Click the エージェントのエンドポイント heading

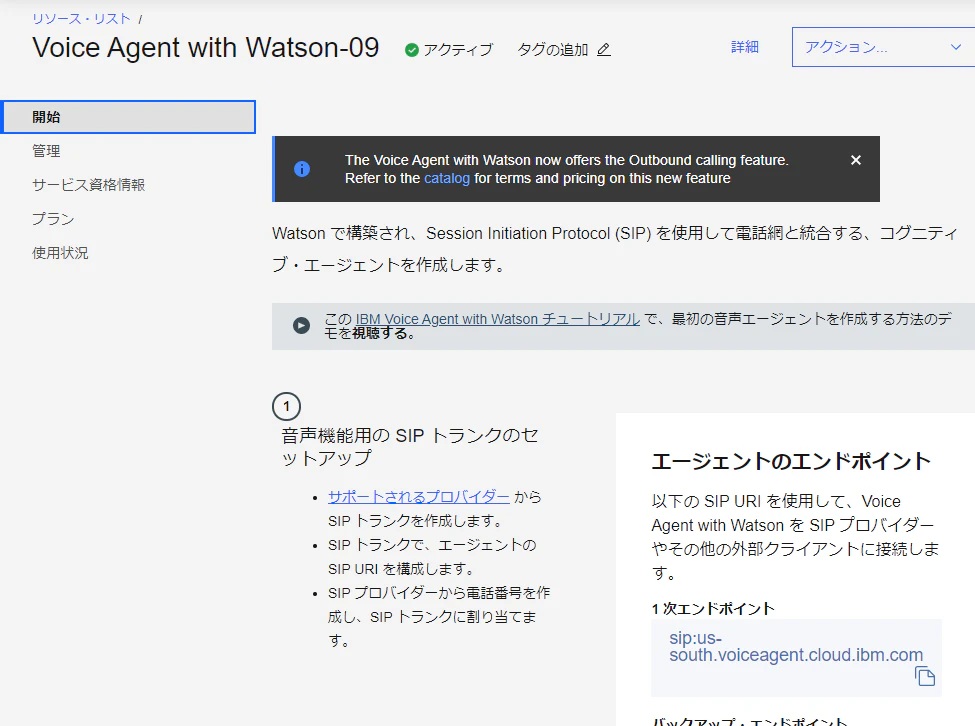click(x=791, y=461)
